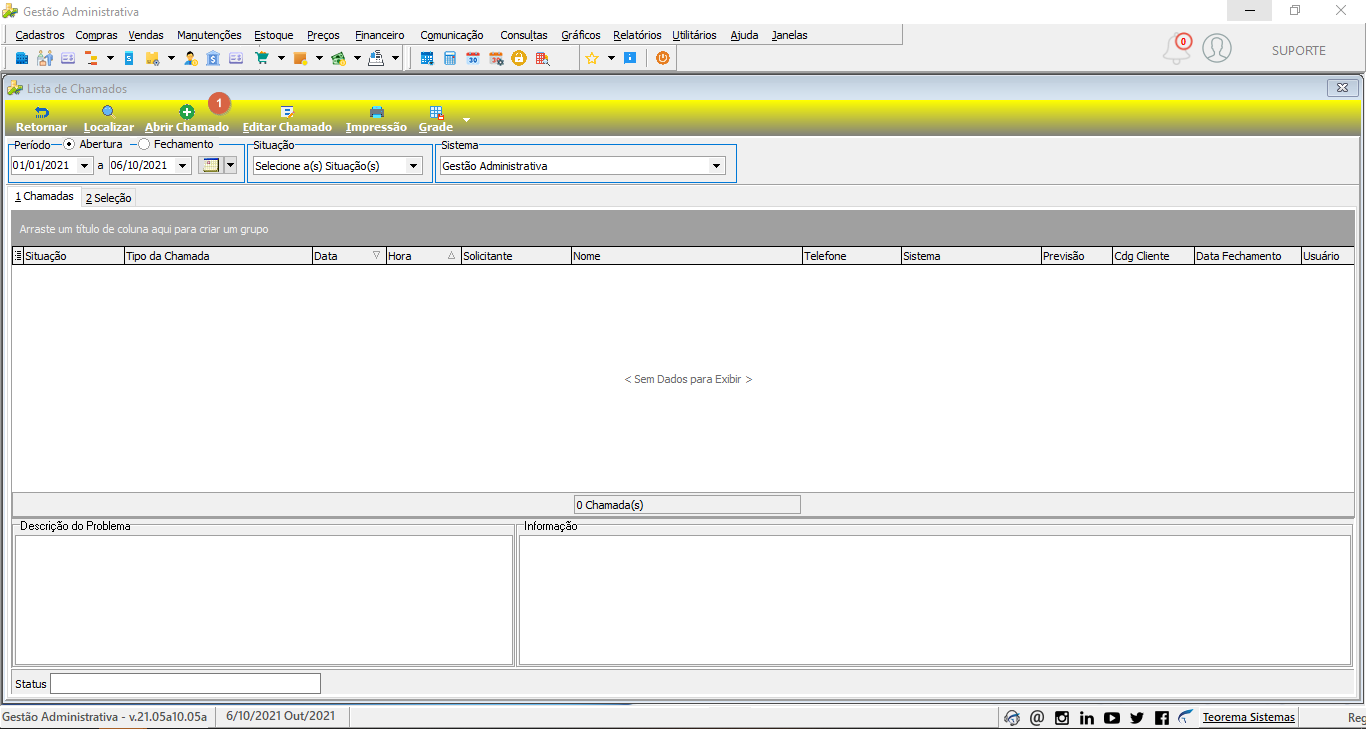Switch to the 2 Seleção tab
The image size is (1366, 729).
[108, 198]
